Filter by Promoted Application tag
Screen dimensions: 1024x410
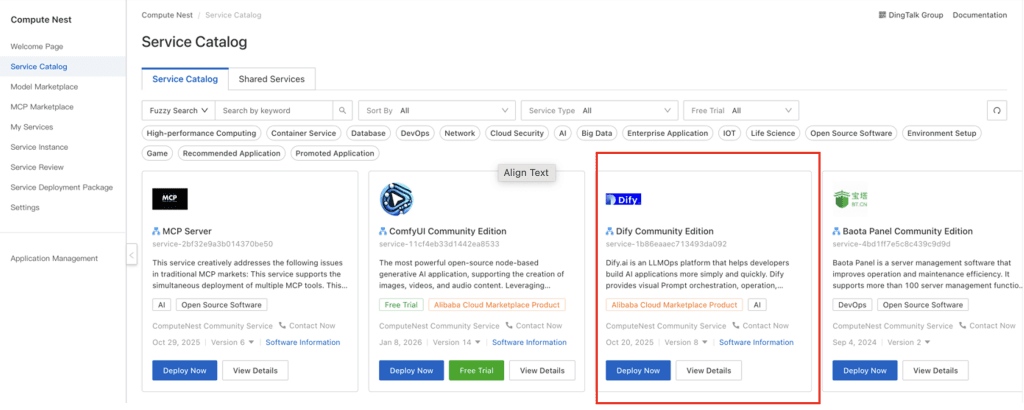tap(335, 153)
